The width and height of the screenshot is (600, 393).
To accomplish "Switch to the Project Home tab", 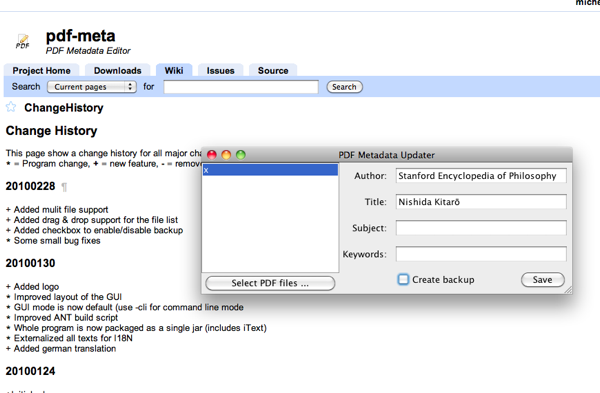I will click(41, 70).
